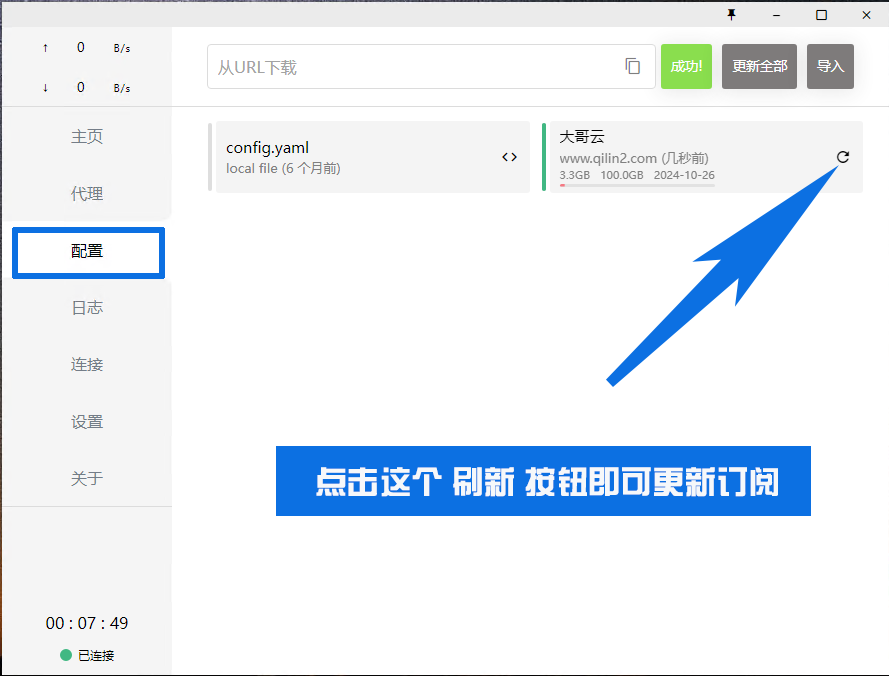Viewport: 889px width, 676px height.
Task: Switch to the 代理 section
Action: (x=87, y=194)
